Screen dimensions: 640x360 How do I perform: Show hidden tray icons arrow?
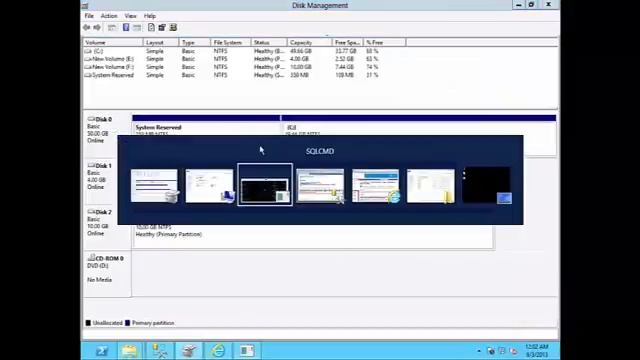479,351
